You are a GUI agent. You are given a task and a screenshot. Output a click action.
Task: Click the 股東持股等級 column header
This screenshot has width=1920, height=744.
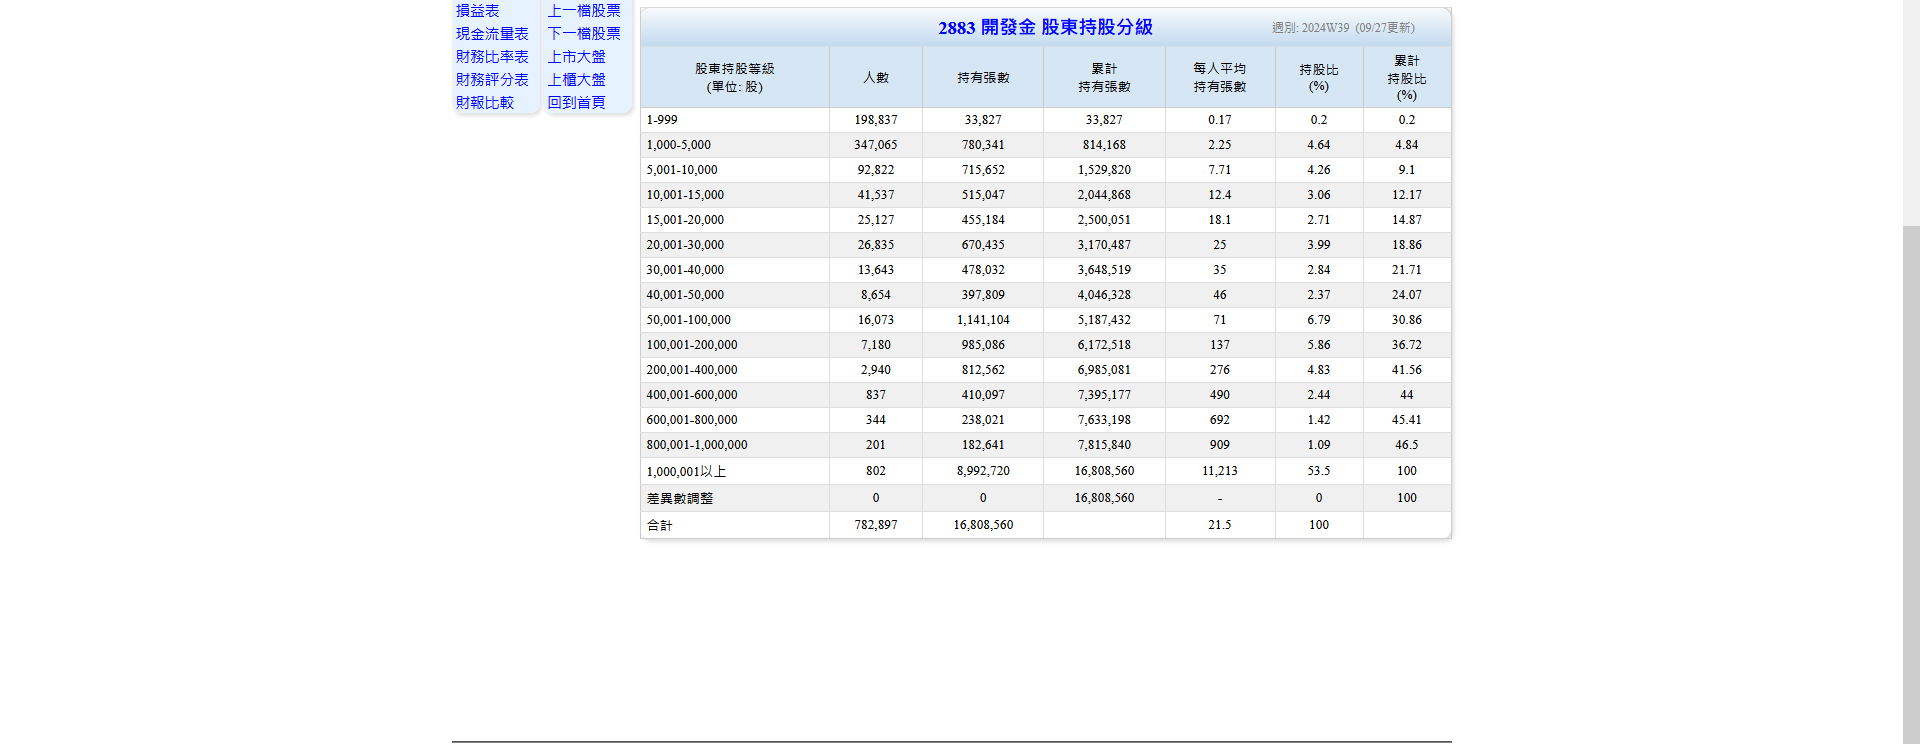coord(734,78)
